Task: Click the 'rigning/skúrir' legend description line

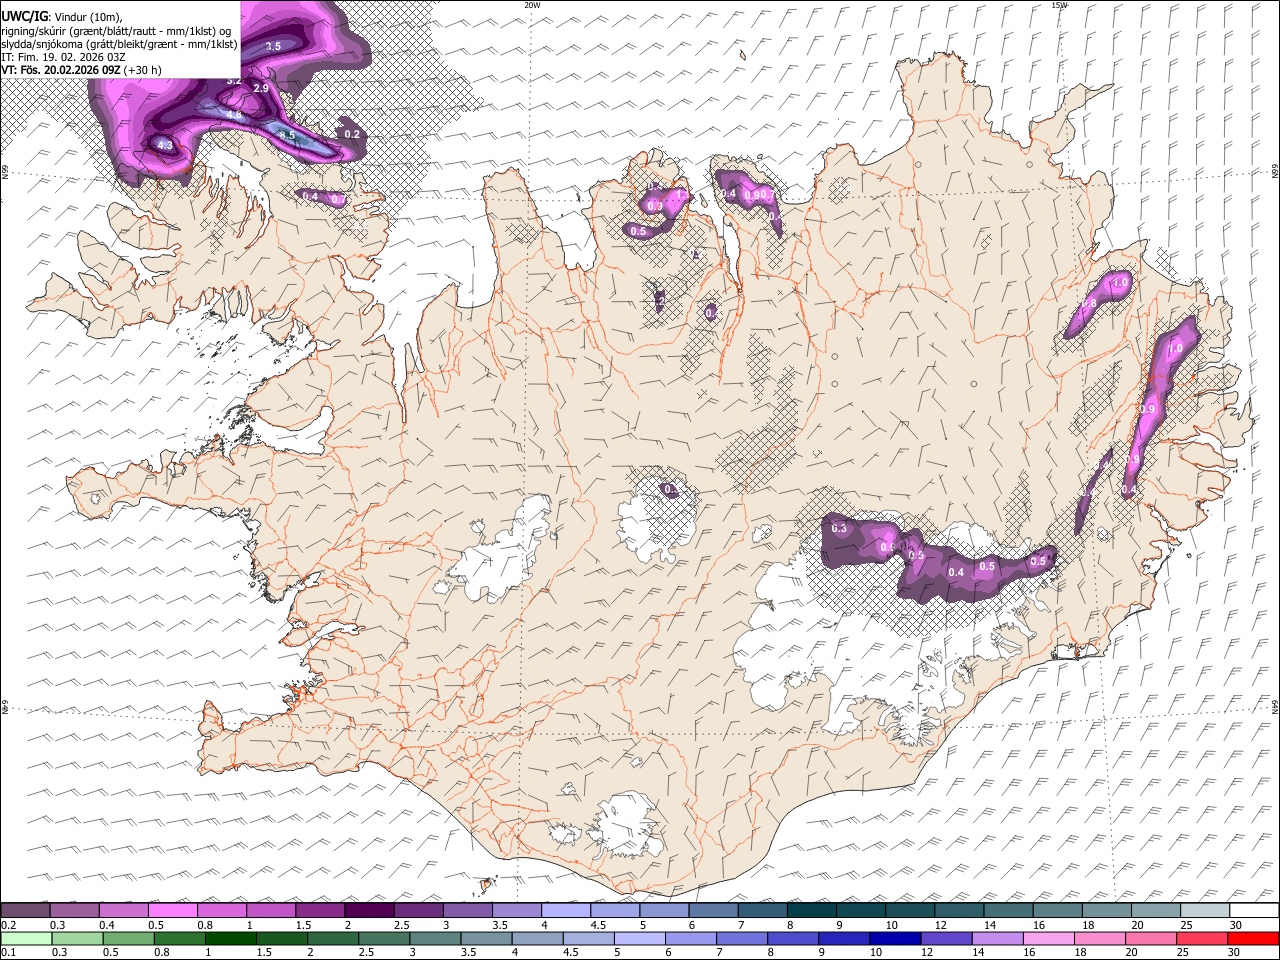Action: tap(115, 30)
